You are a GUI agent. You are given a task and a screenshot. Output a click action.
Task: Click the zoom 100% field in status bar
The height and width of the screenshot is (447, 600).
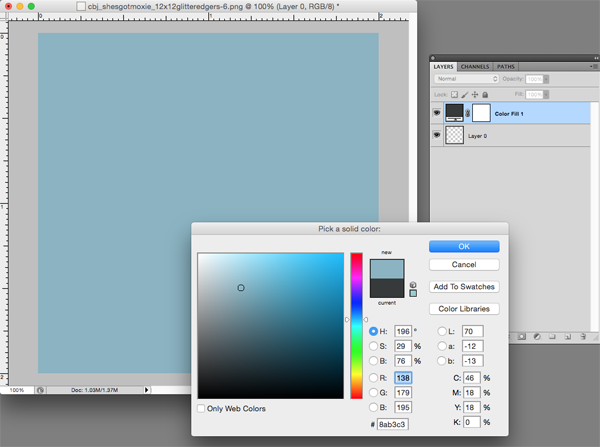coord(16,390)
